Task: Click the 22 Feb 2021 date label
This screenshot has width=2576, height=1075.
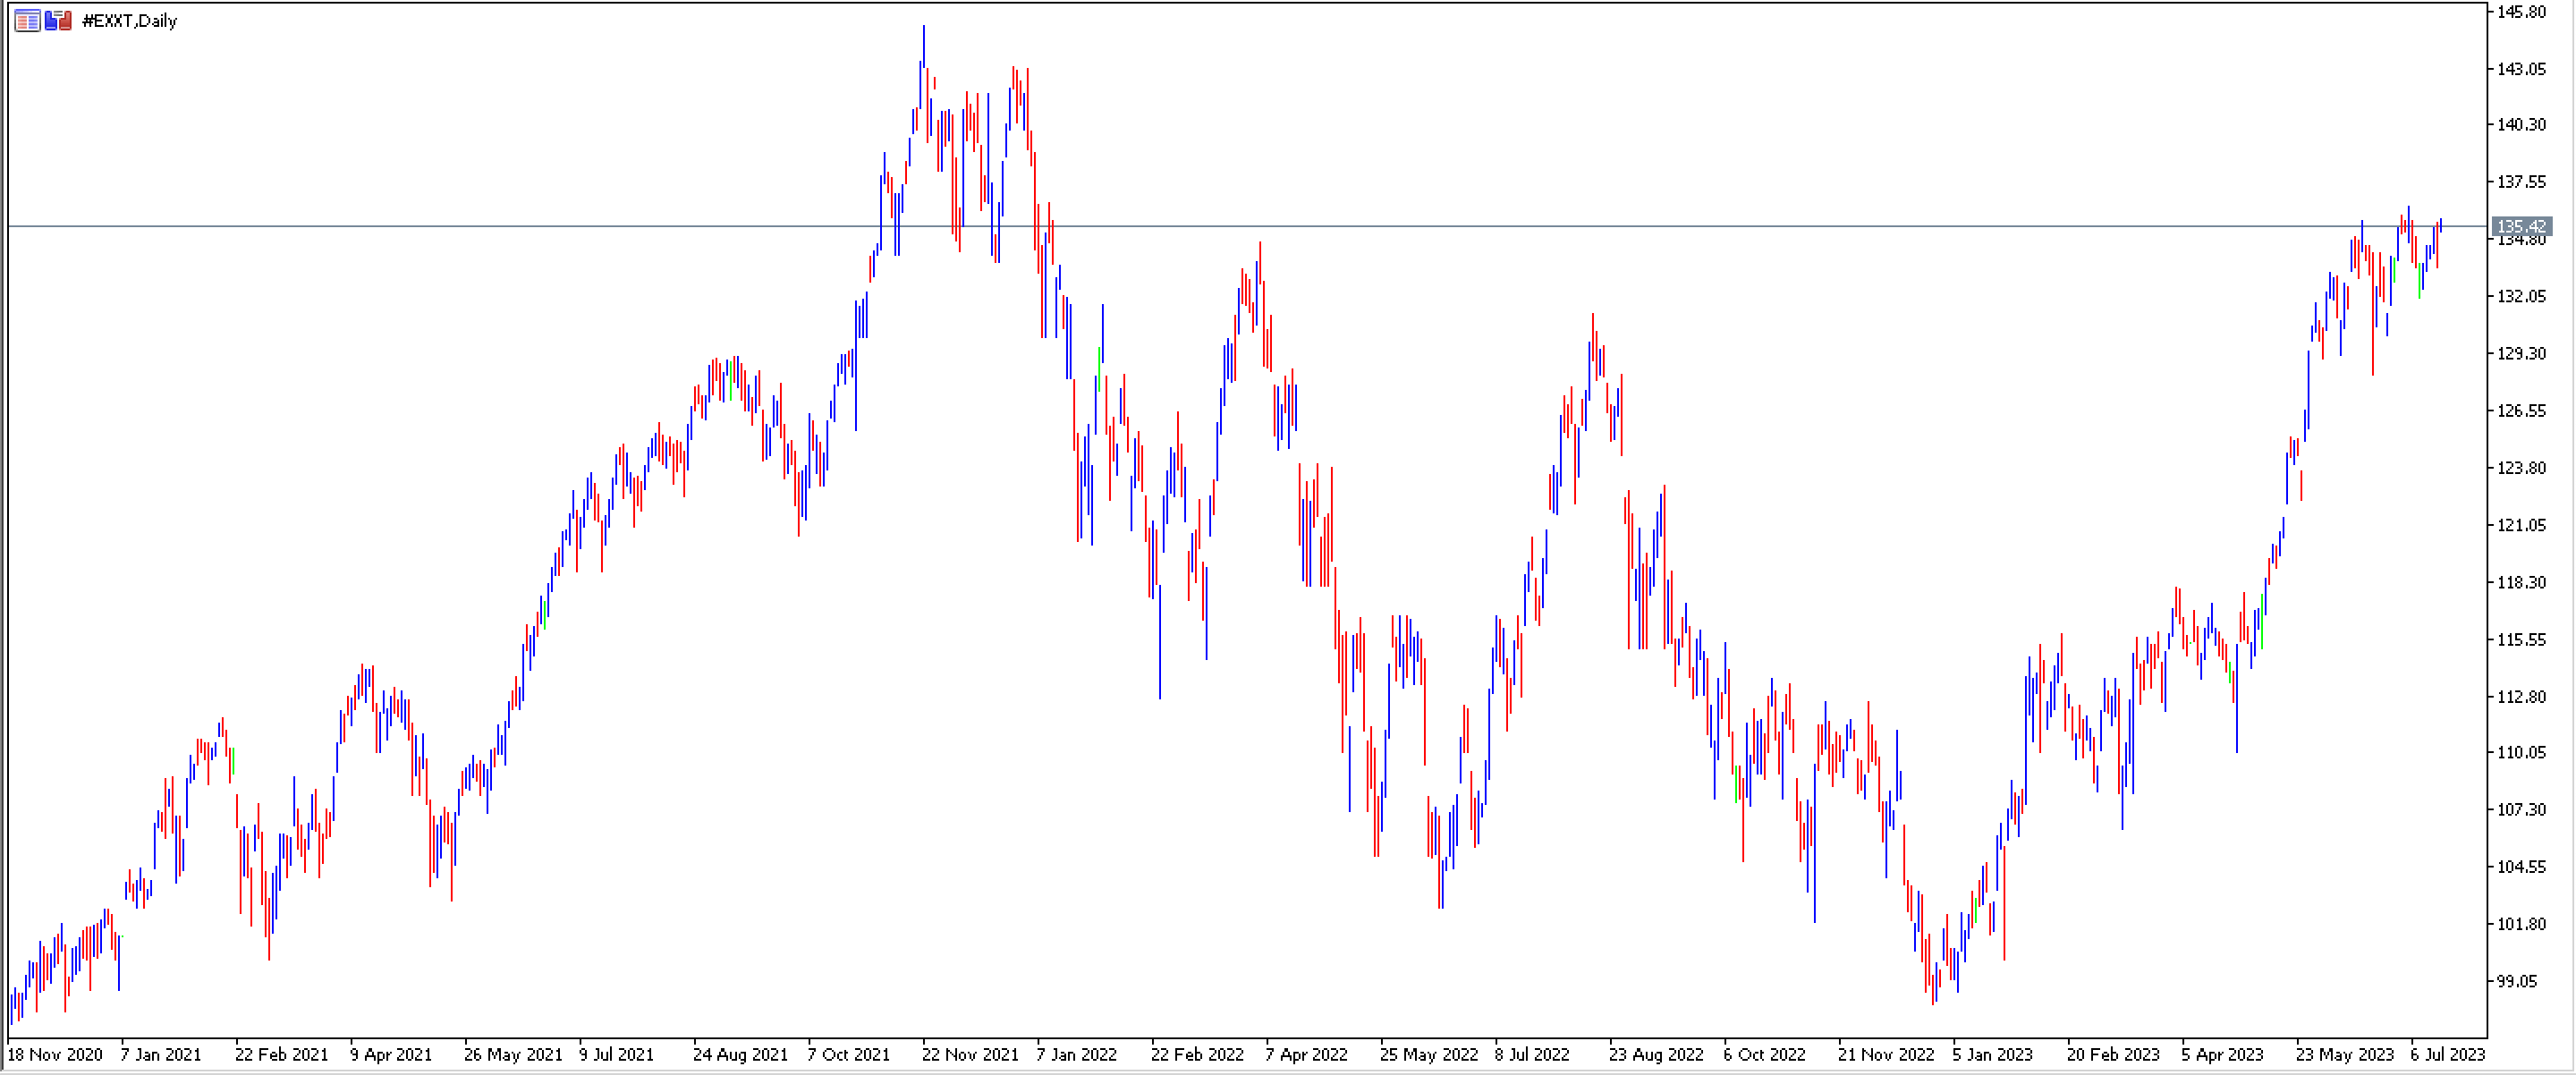Action: coord(282,1055)
